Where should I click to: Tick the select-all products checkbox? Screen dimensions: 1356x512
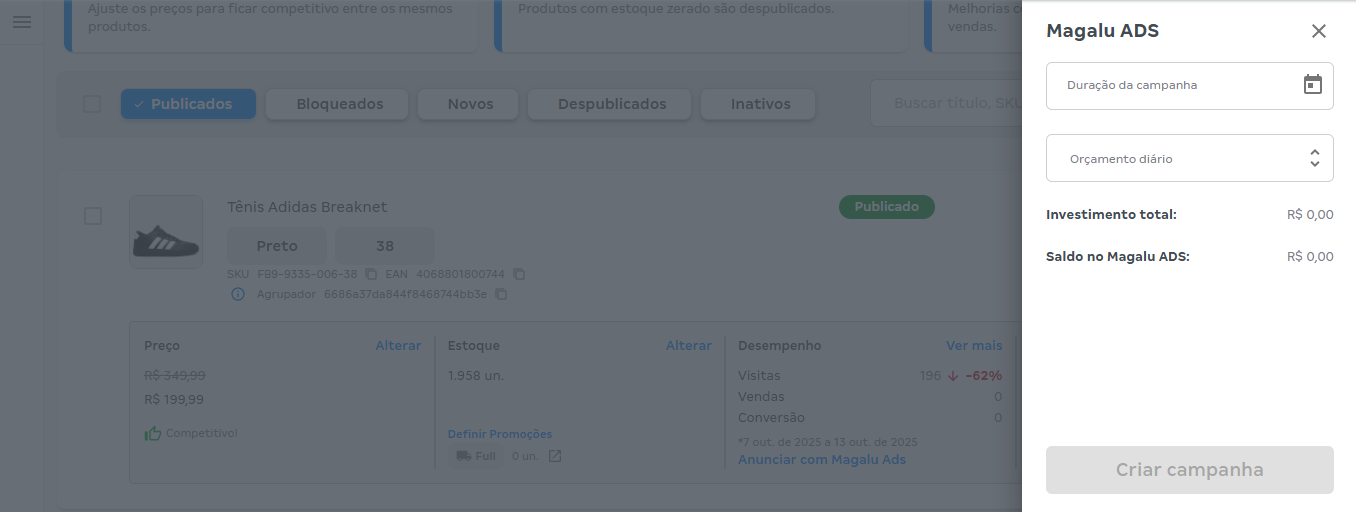click(x=92, y=104)
